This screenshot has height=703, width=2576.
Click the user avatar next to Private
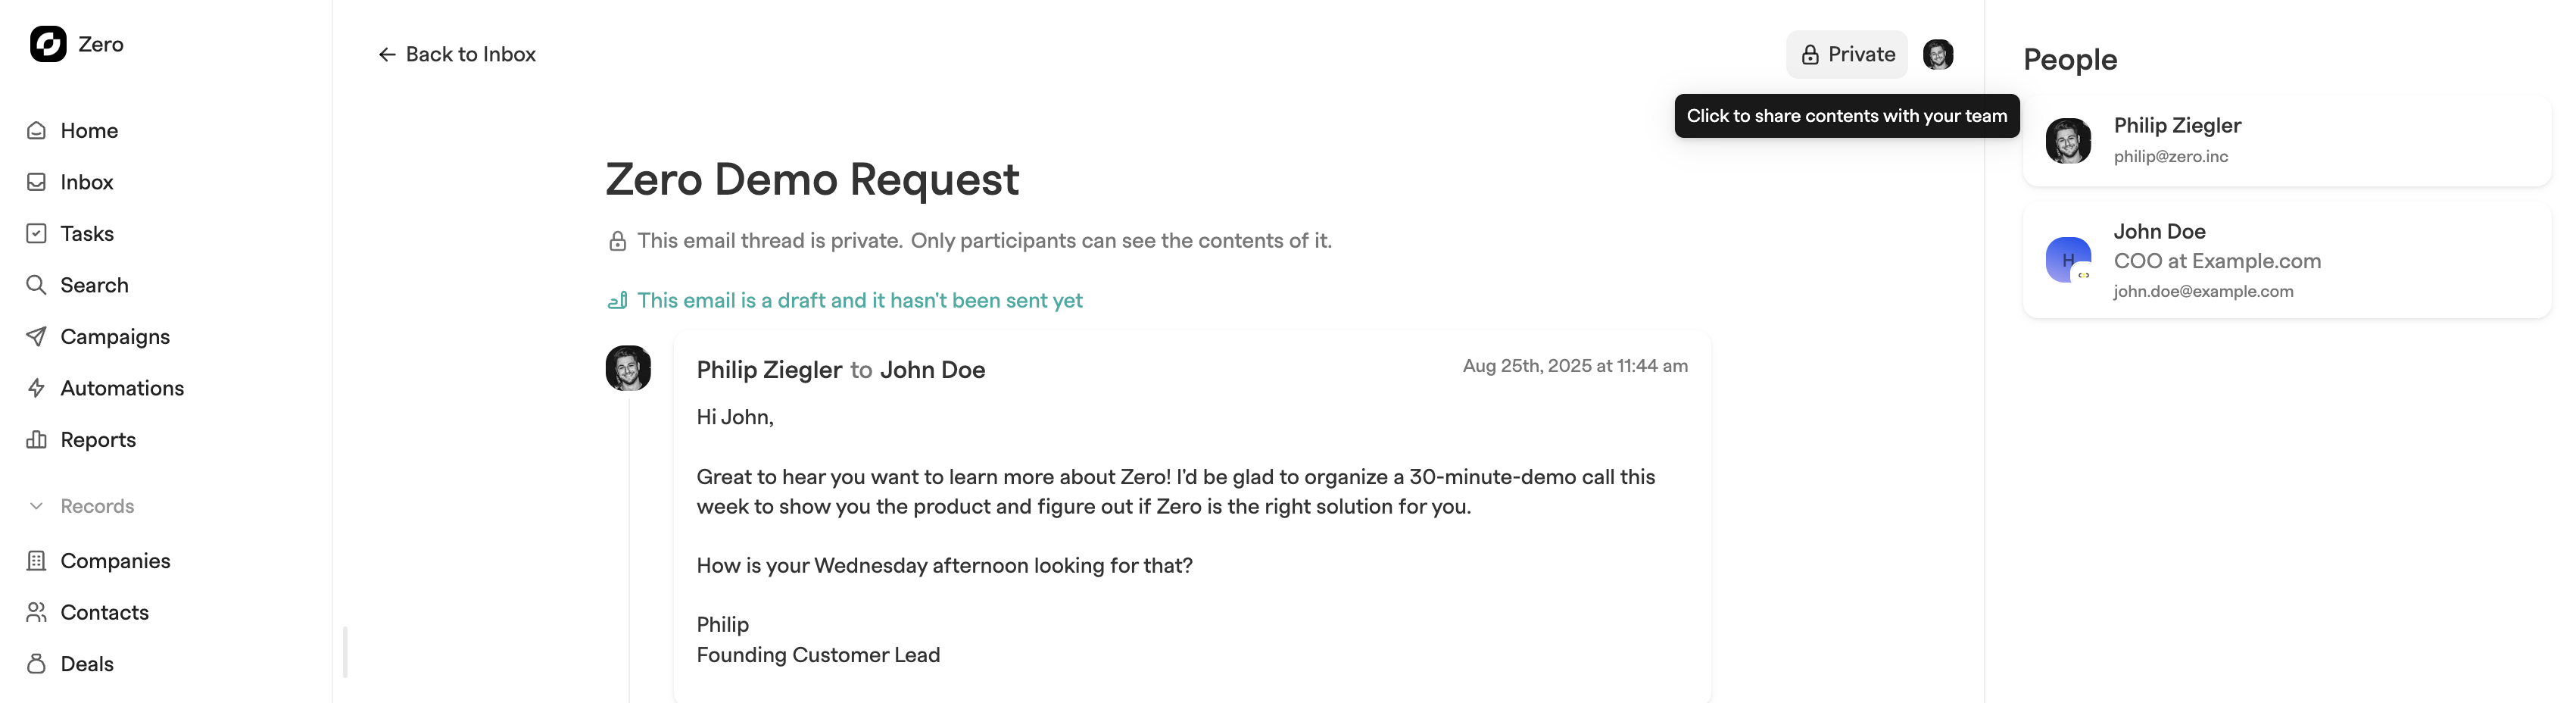pyautogui.click(x=1938, y=54)
